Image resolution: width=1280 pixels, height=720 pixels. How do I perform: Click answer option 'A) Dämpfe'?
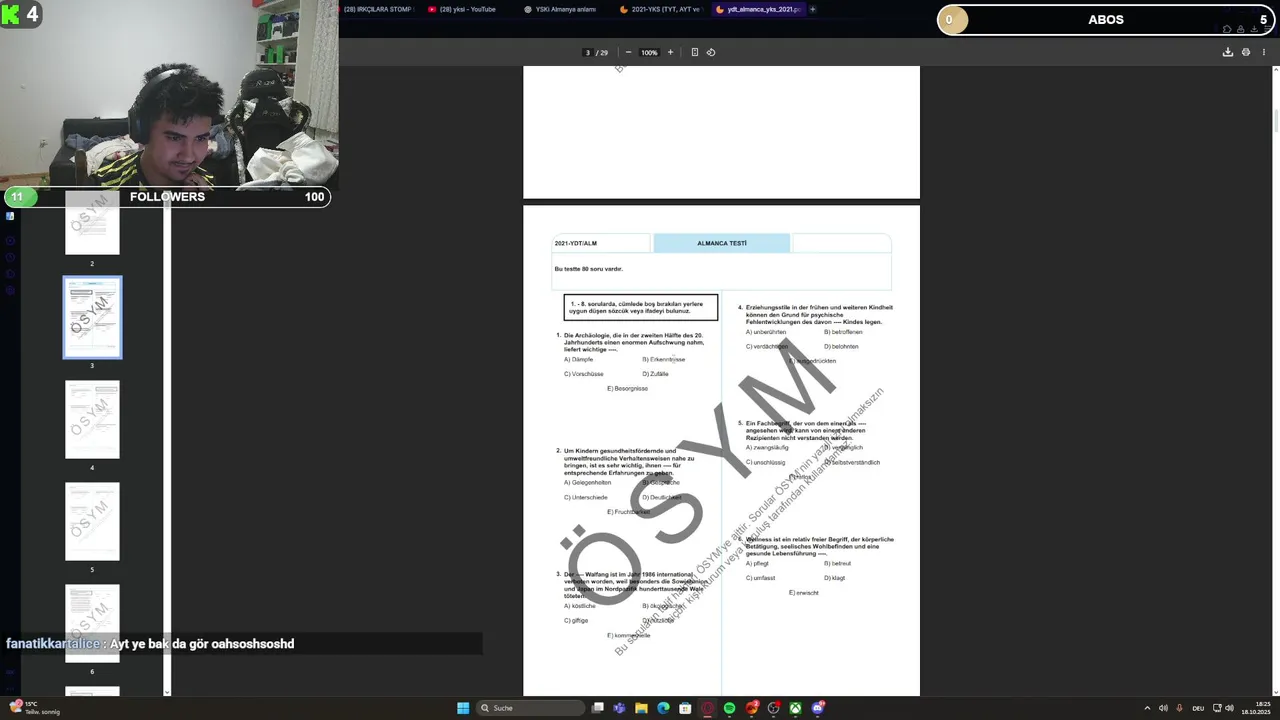pyautogui.click(x=578, y=359)
